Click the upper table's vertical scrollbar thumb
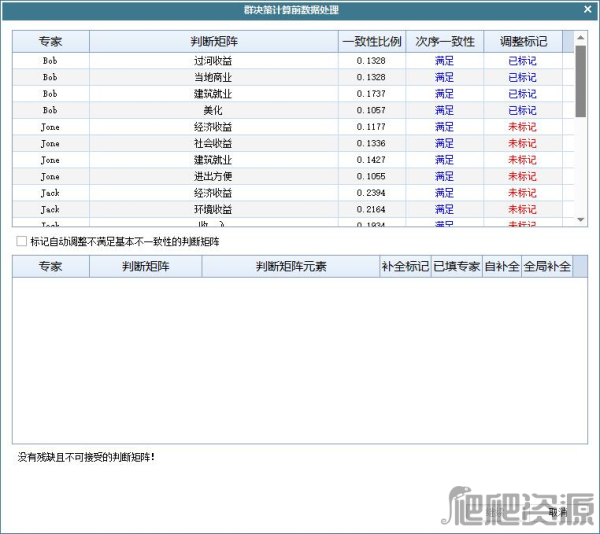Screen dimensions: 600x534 (x=580, y=80)
